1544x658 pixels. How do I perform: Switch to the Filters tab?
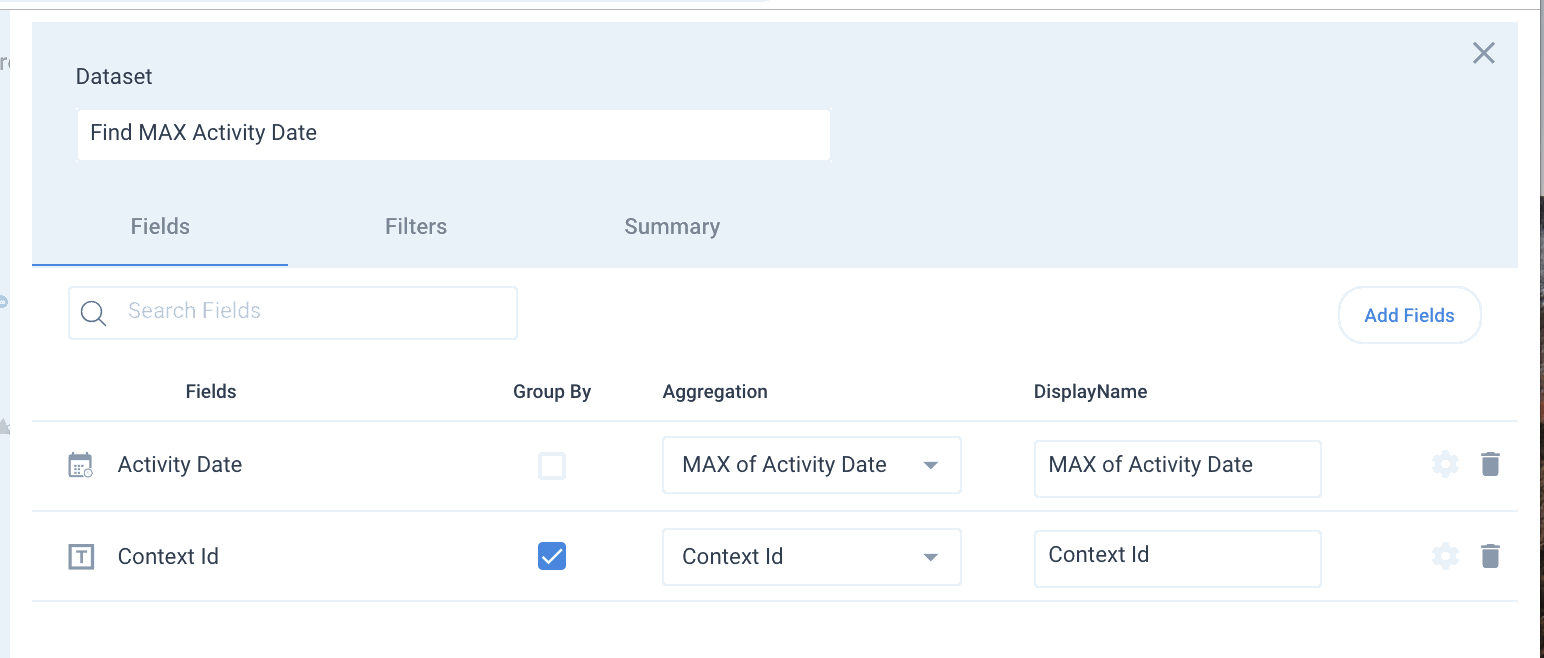[416, 226]
